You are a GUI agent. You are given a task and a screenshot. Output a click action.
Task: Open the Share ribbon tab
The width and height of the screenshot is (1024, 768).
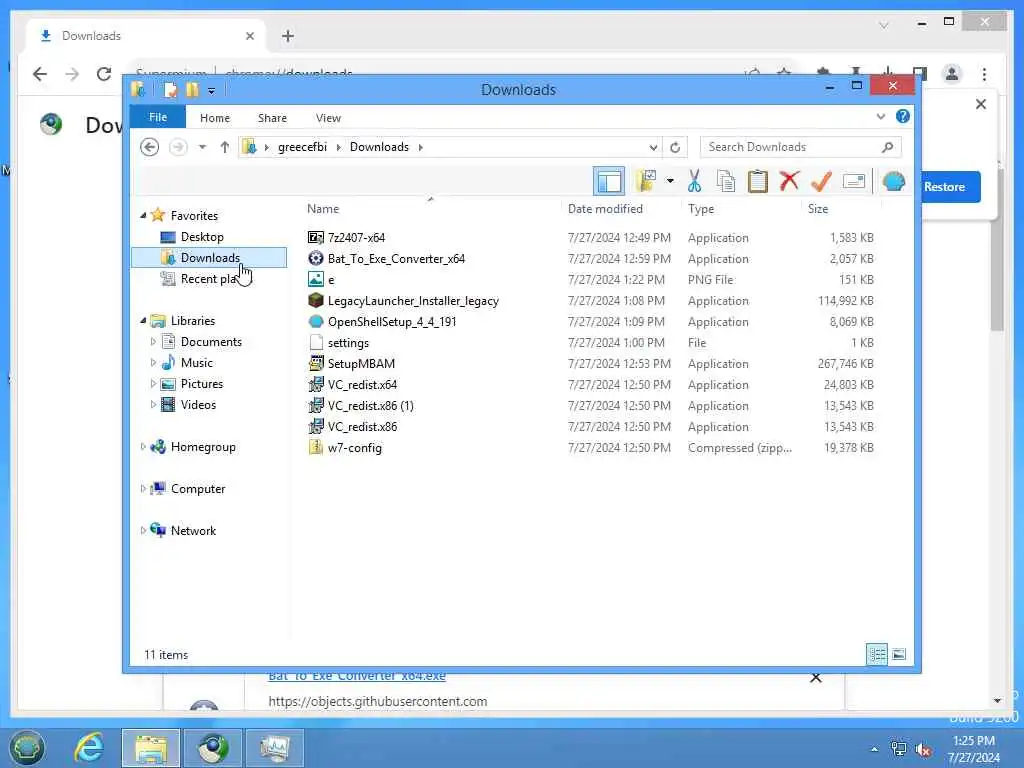click(272, 118)
